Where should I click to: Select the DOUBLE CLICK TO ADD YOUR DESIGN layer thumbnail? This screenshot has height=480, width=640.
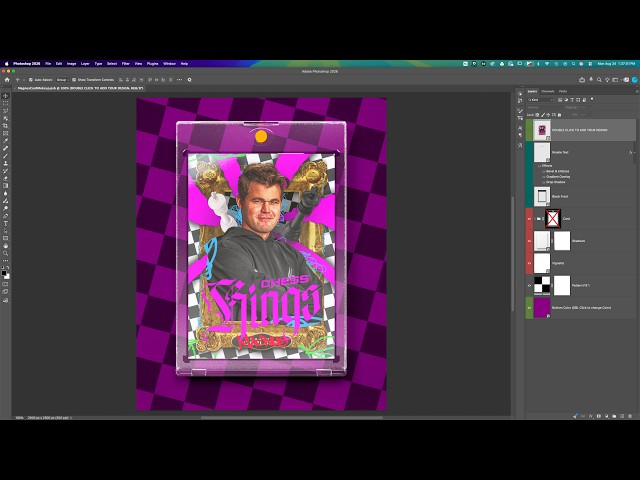[x=542, y=130]
